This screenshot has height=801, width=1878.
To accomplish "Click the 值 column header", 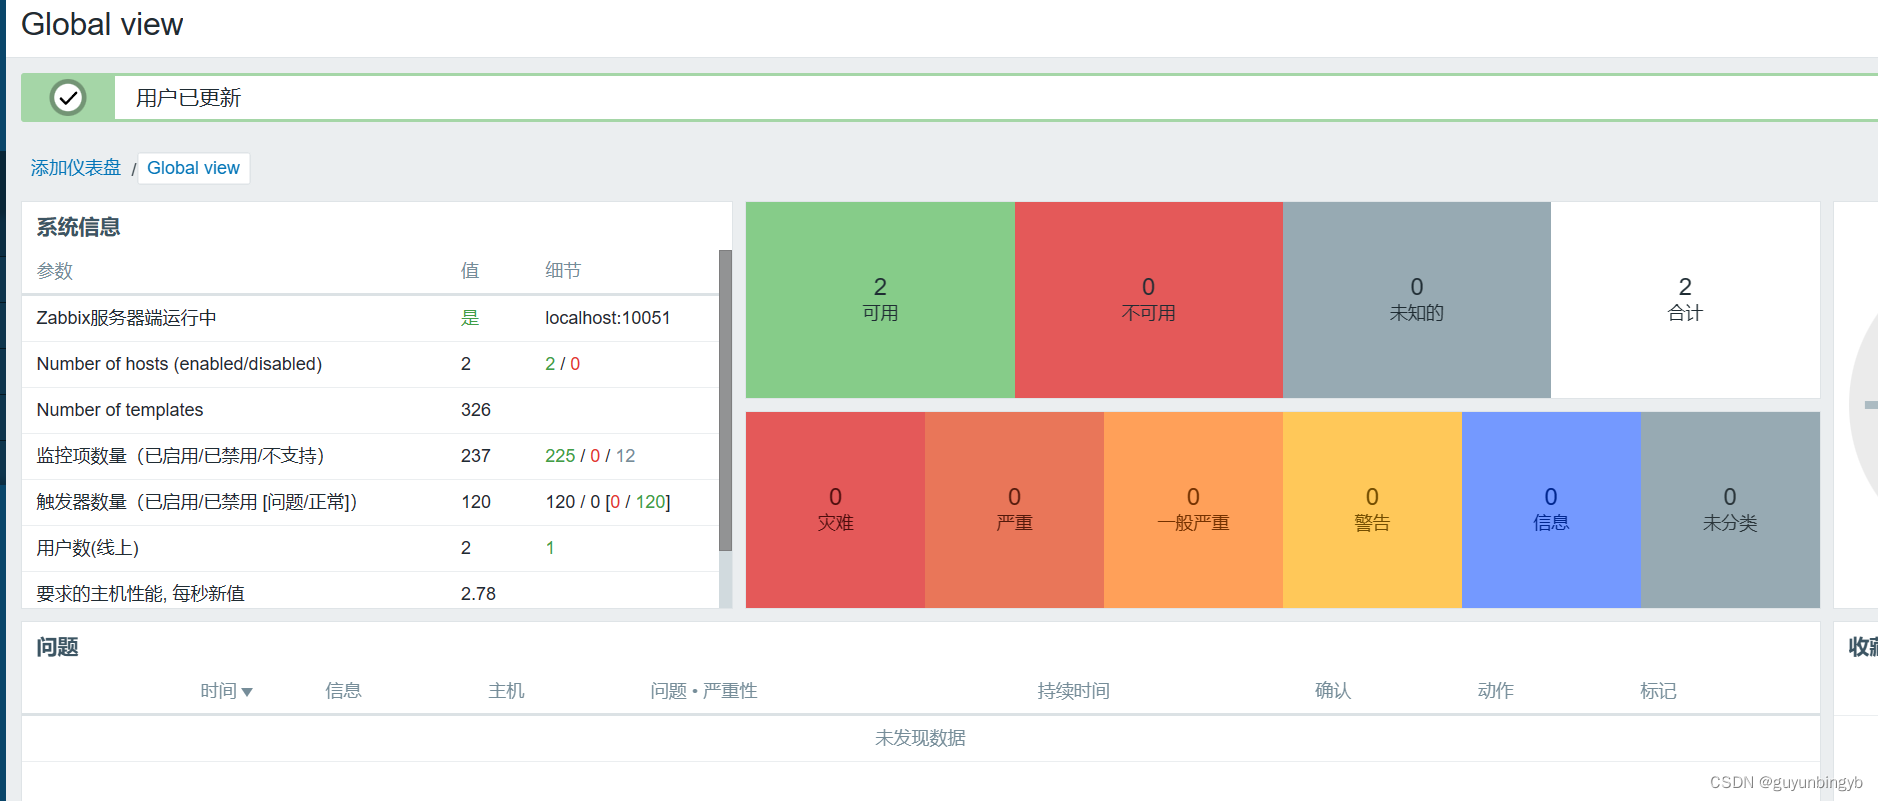I will 470,271.
